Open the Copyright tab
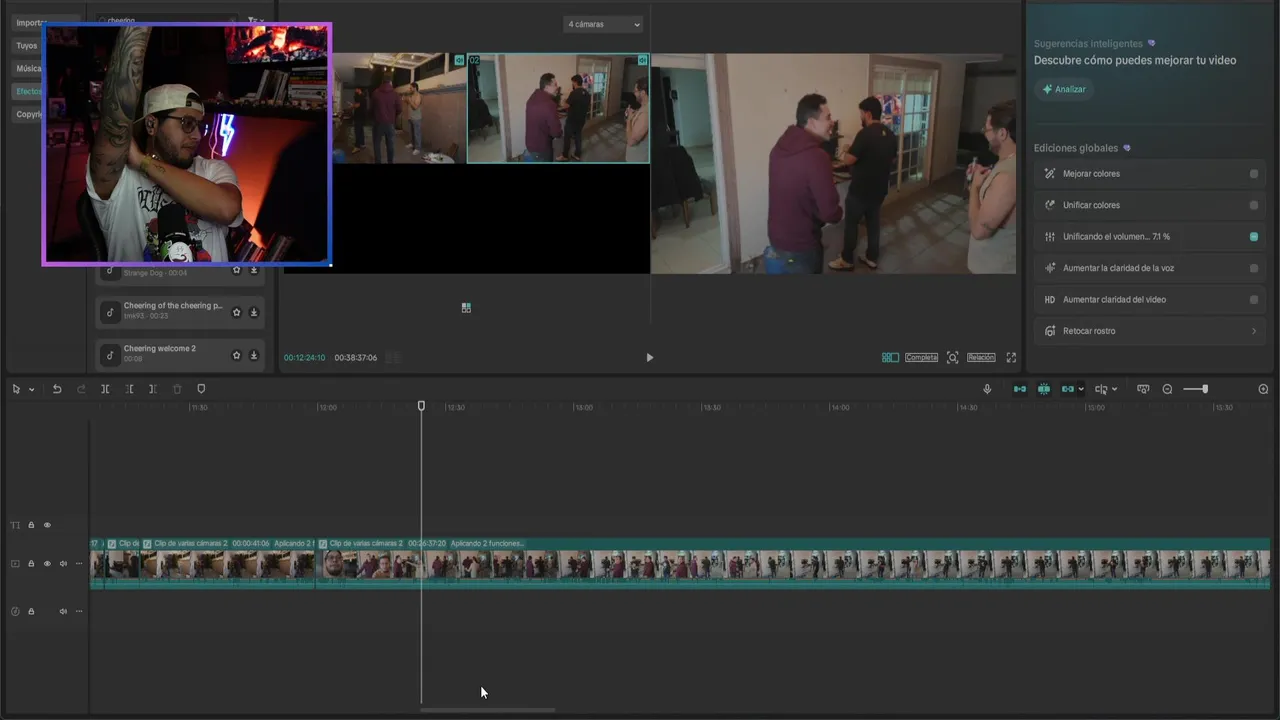The width and height of the screenshot is (1280, 720). point(28,115)
